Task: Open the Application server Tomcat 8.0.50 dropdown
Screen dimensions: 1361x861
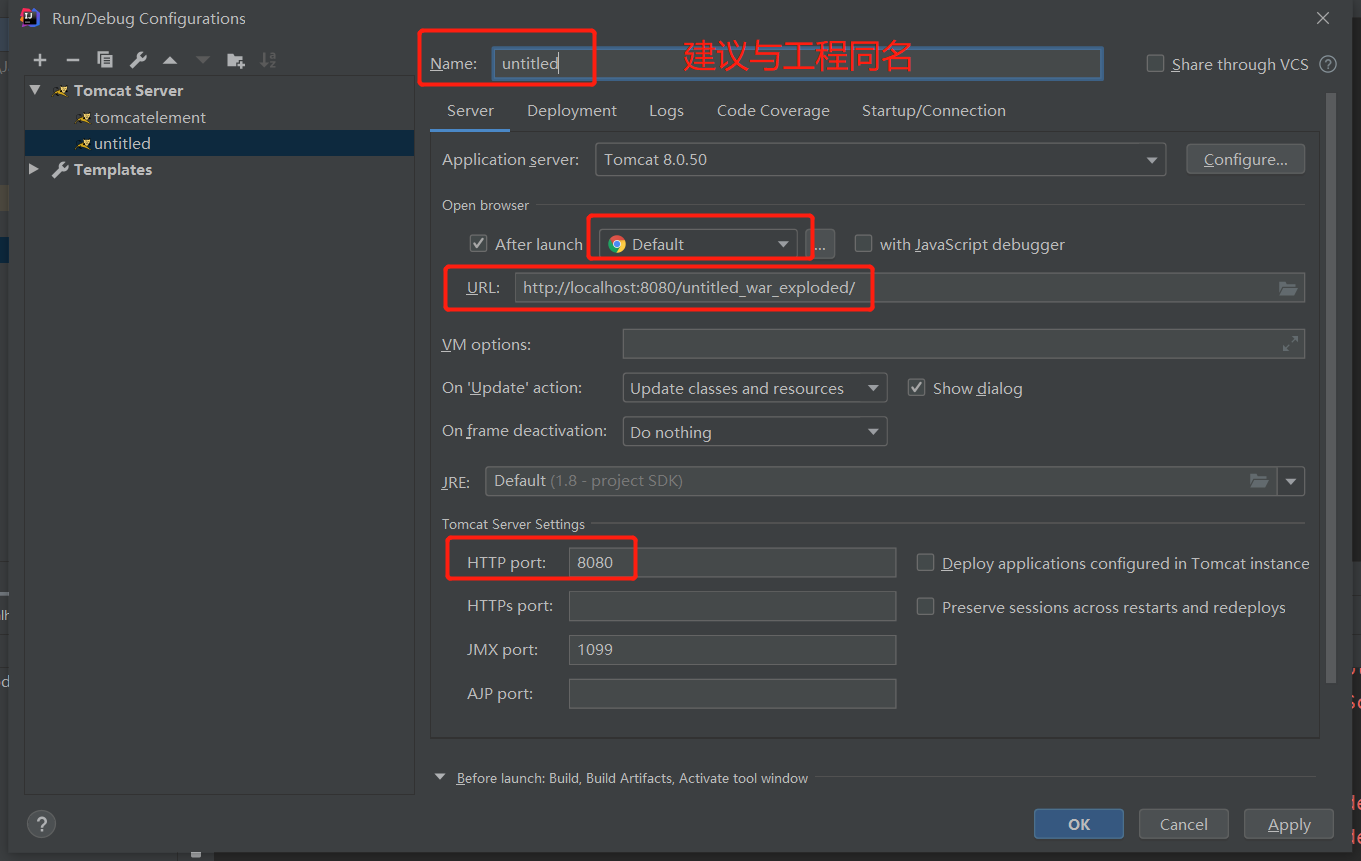Action: (880, 160)
